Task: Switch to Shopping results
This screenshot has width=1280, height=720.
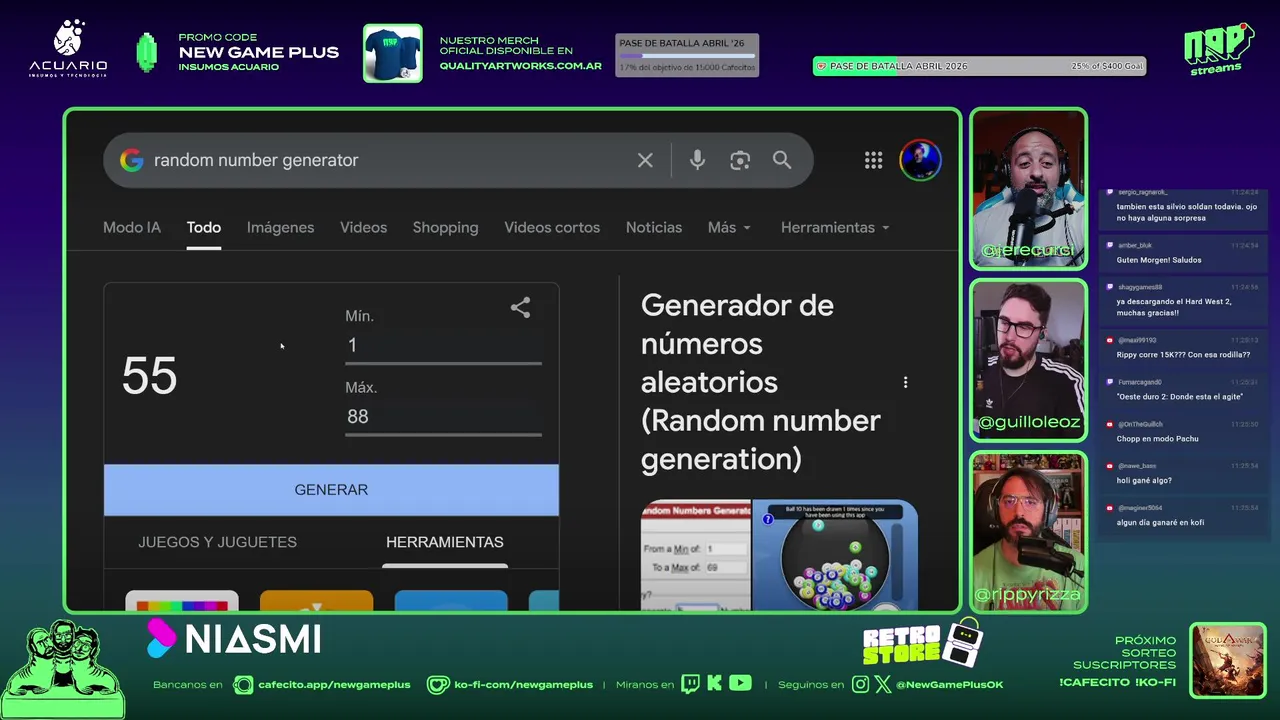Action: [x=445, y=227]
